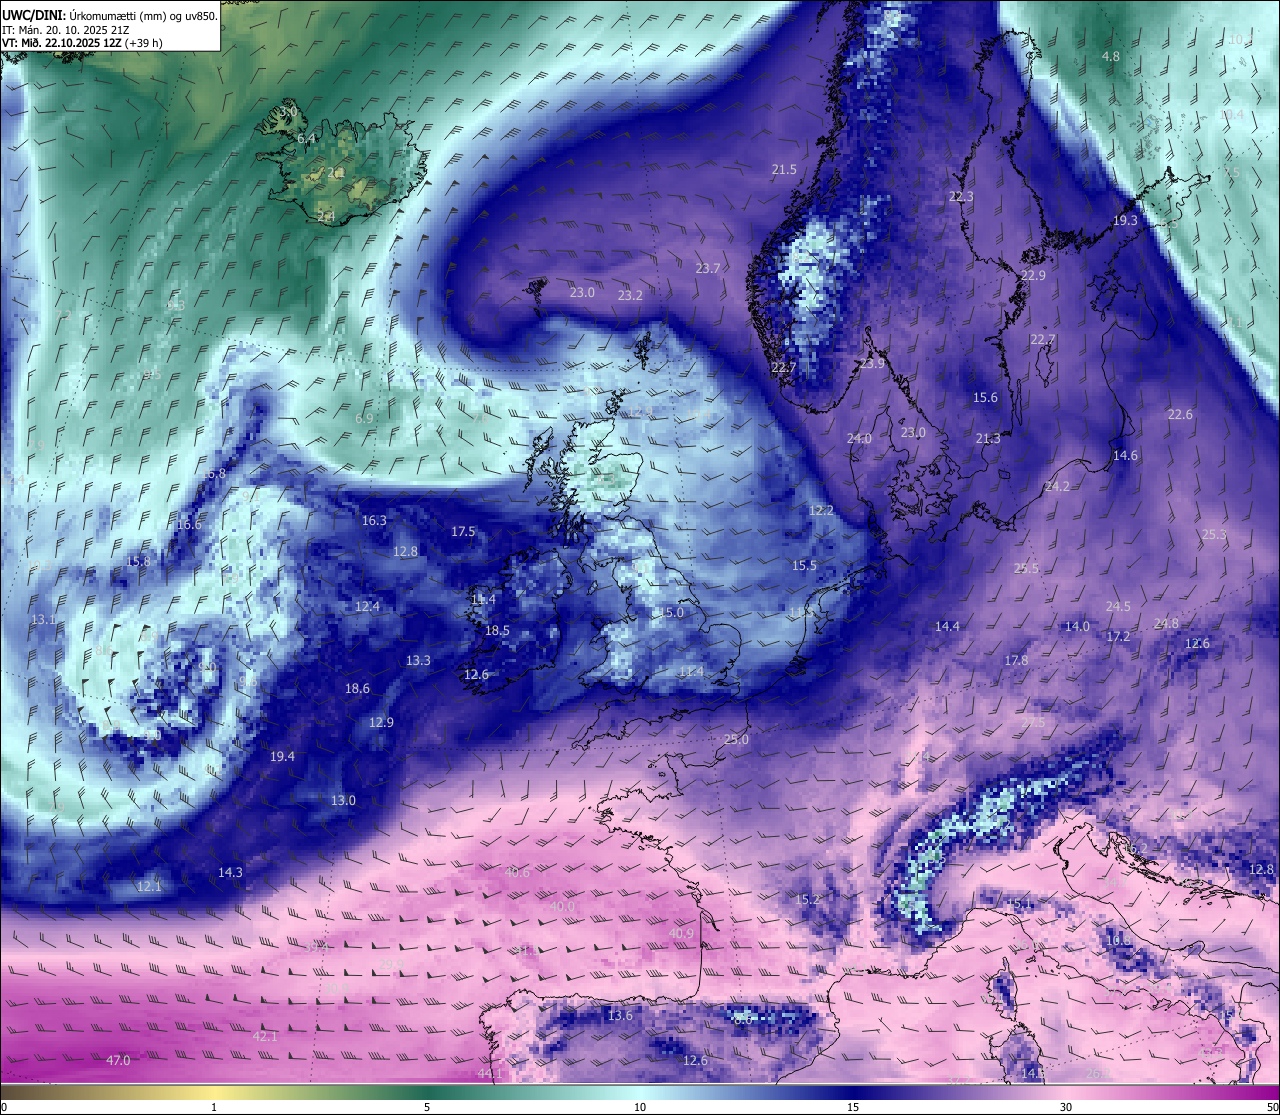The image size is (1280, 1115).
Task: Click the 4.8 value near top right
Action: [1111, 57]
